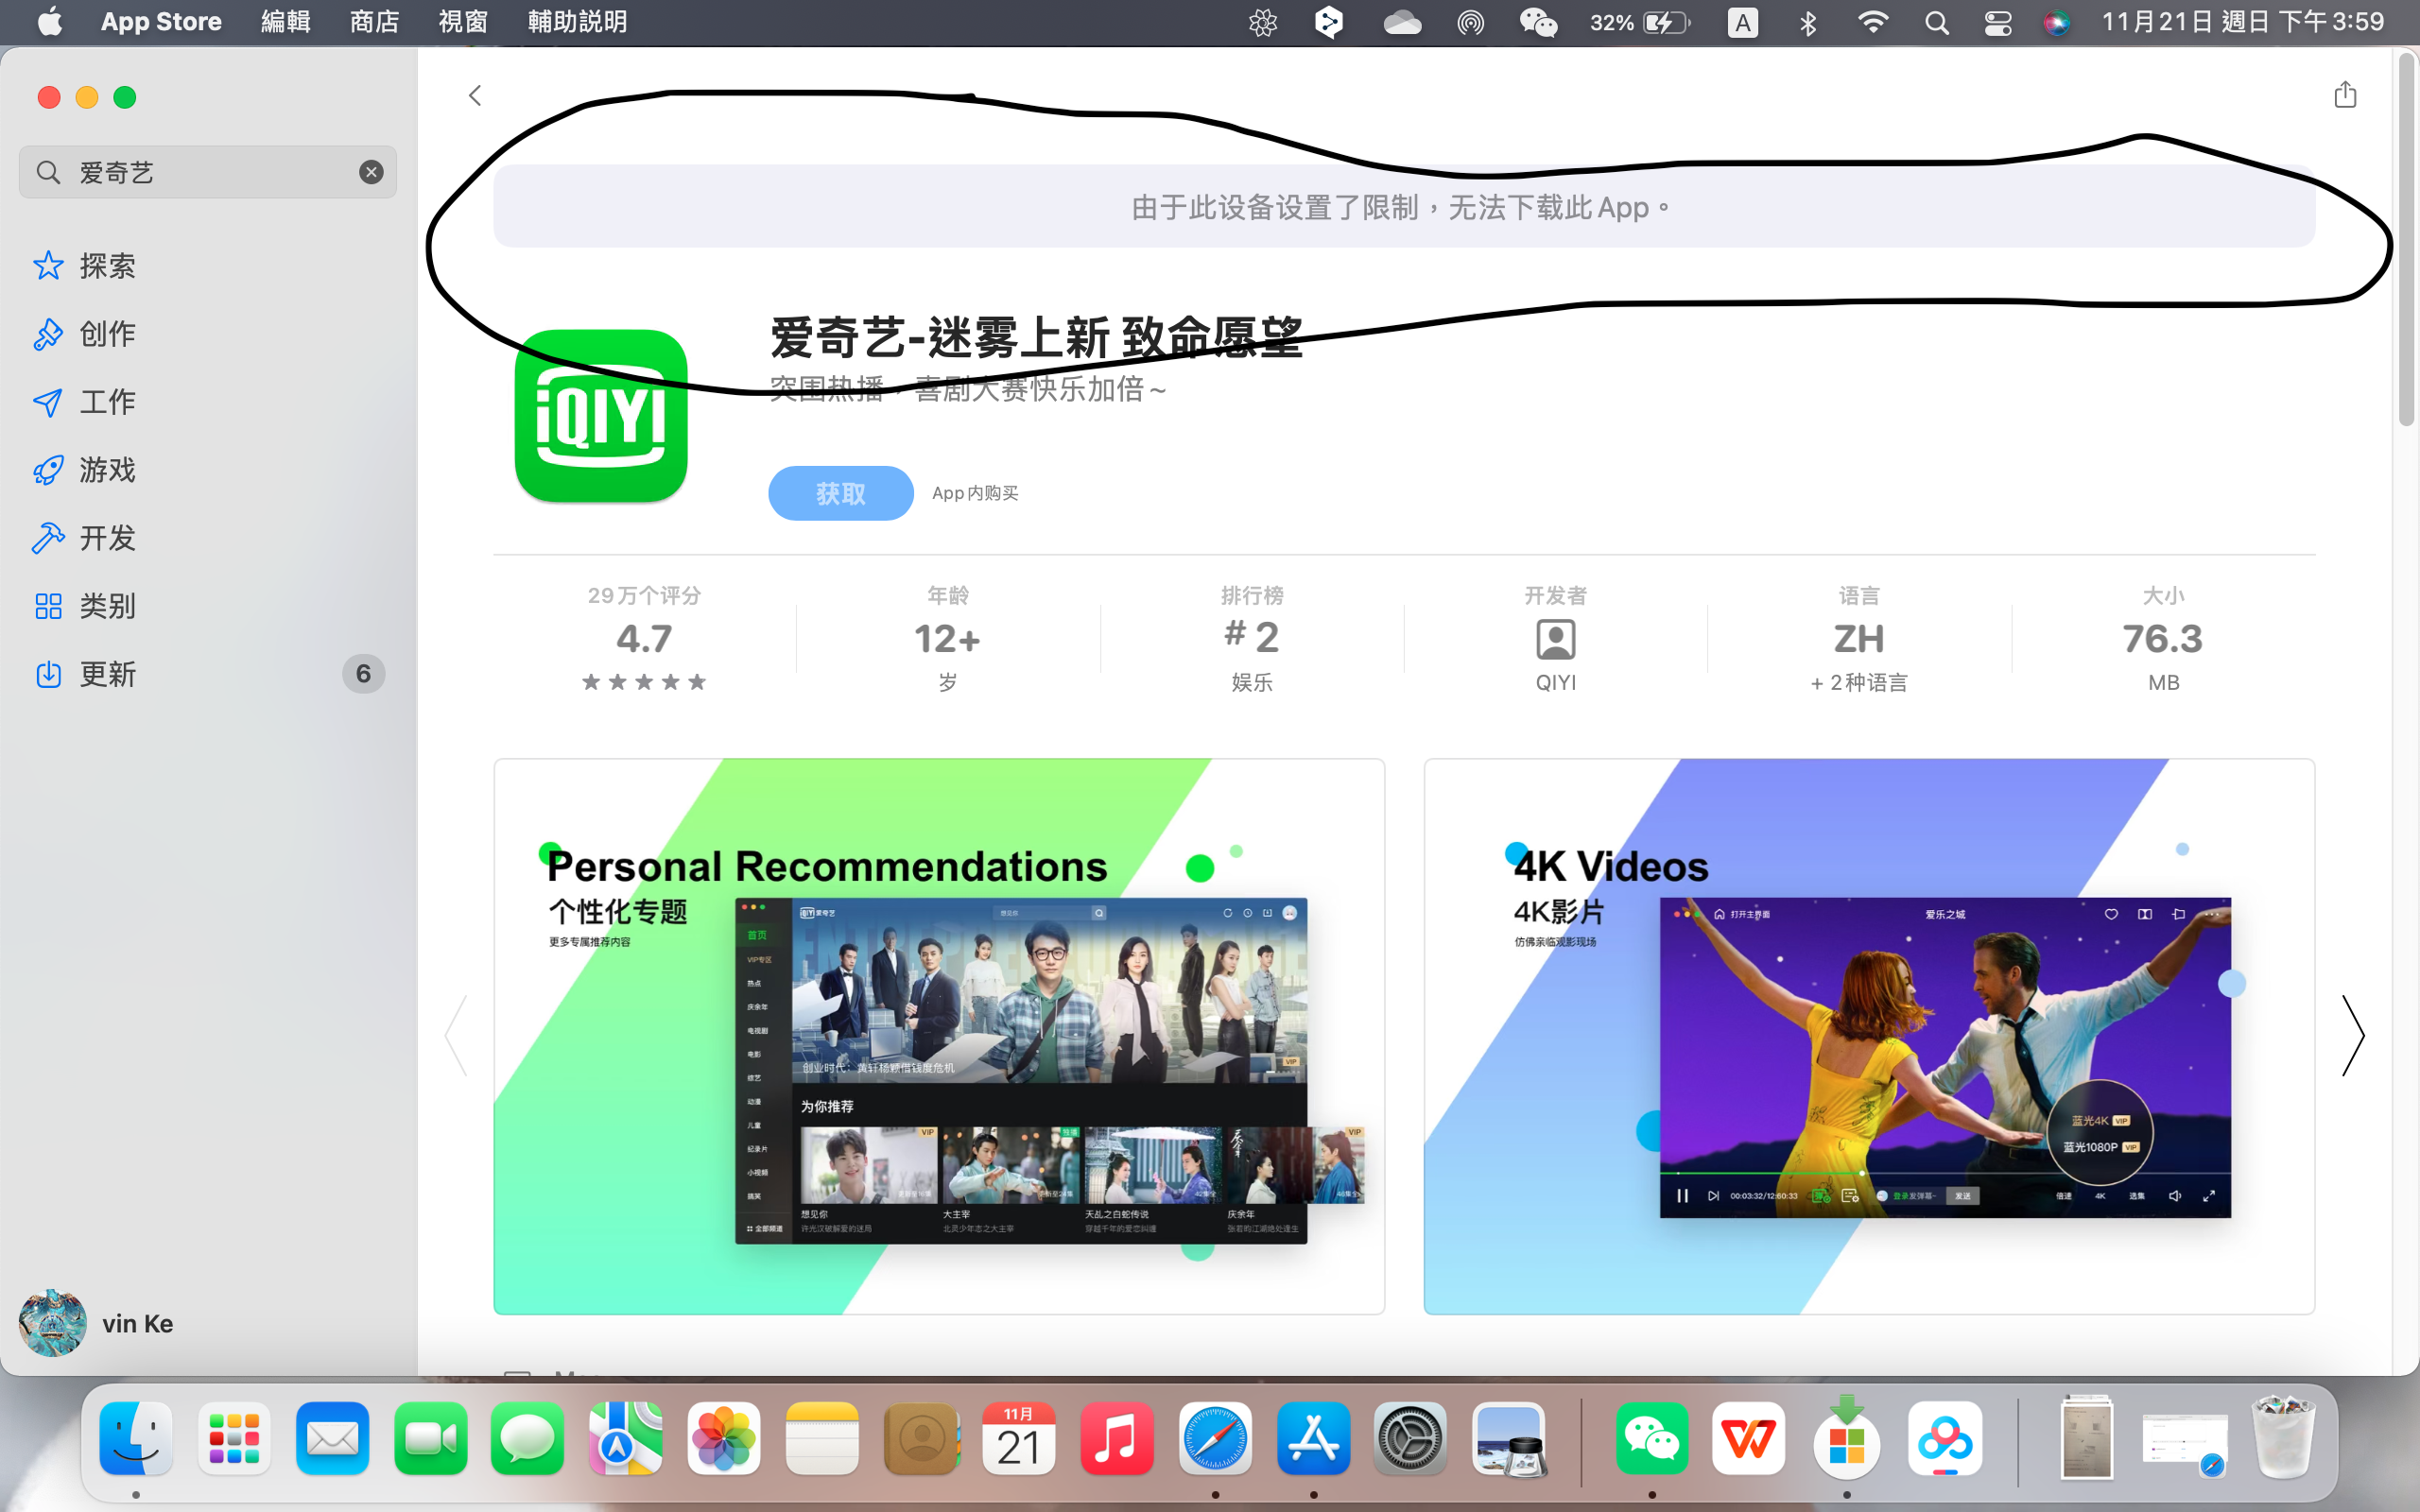Open the 商店 (Store) menu in menu bar
2420x1512 pixels.
coord(374,22)
